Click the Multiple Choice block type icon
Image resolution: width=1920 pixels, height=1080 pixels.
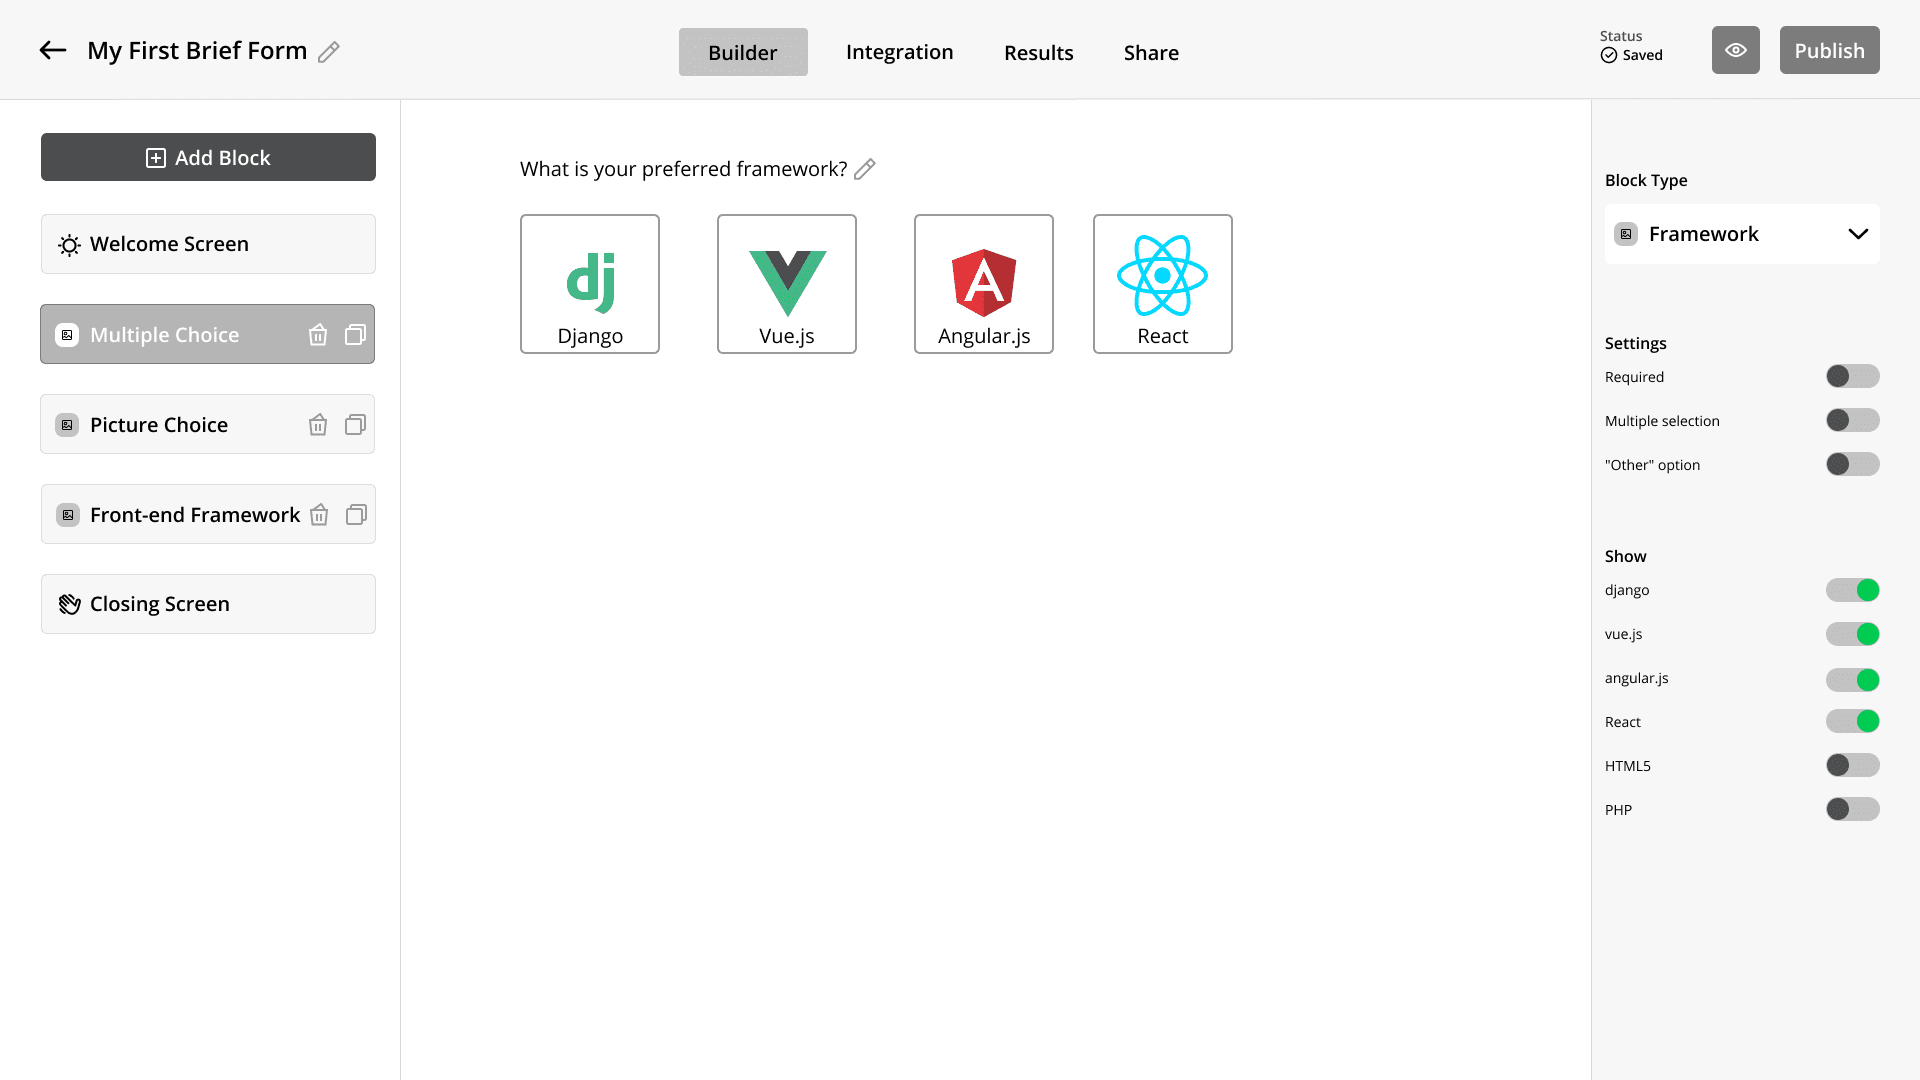67,335
